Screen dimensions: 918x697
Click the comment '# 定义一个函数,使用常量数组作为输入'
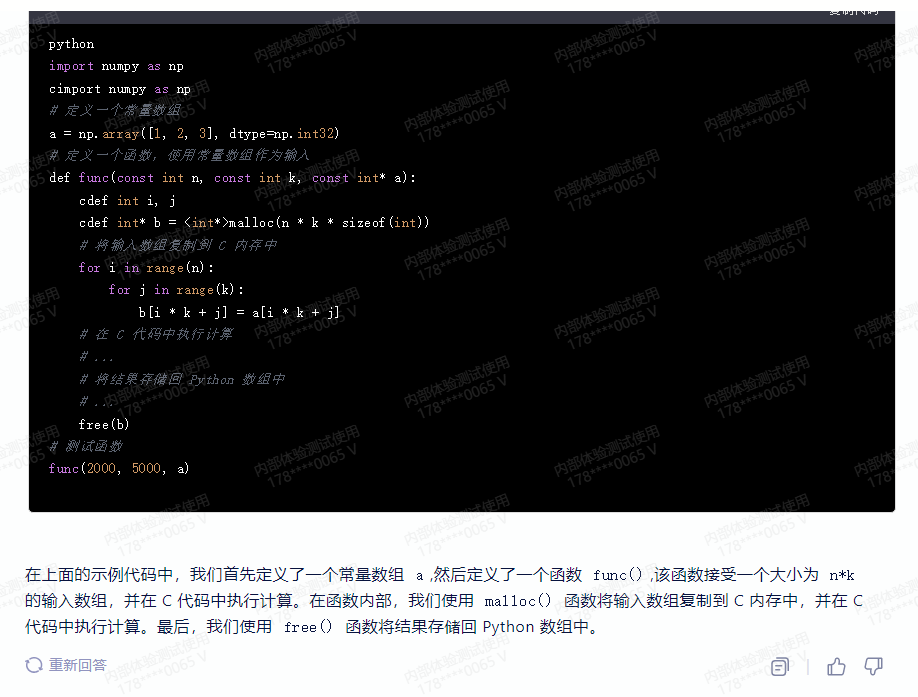tap(179, 155)
